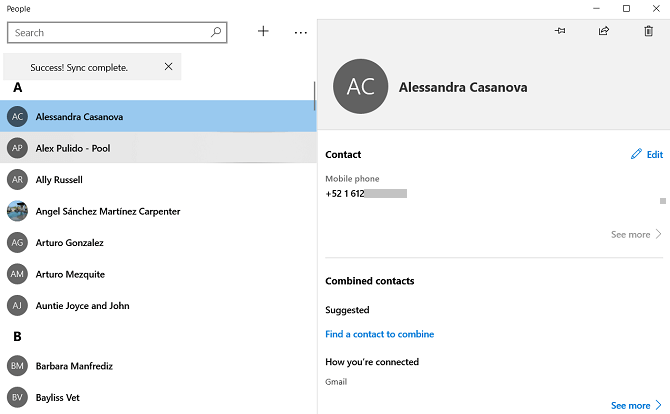This screenshot has width=670, height=414.
Task: Share the Alessandra Casanova contact
Action: tap(604, 31)
